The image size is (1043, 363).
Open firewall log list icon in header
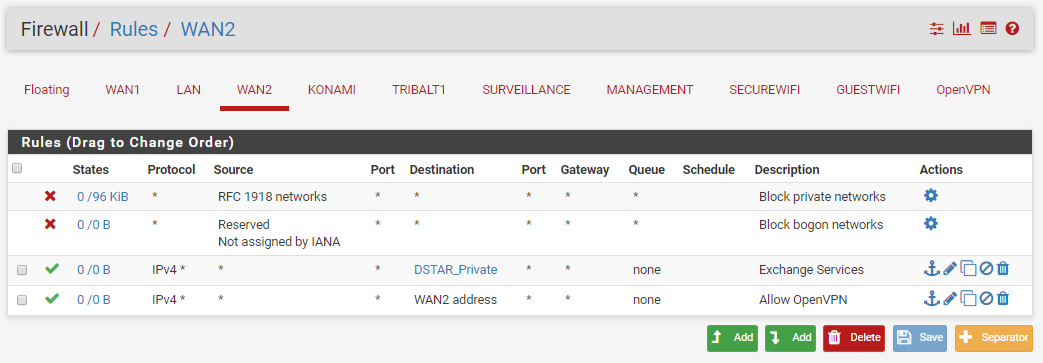click(x=988, y=29)
